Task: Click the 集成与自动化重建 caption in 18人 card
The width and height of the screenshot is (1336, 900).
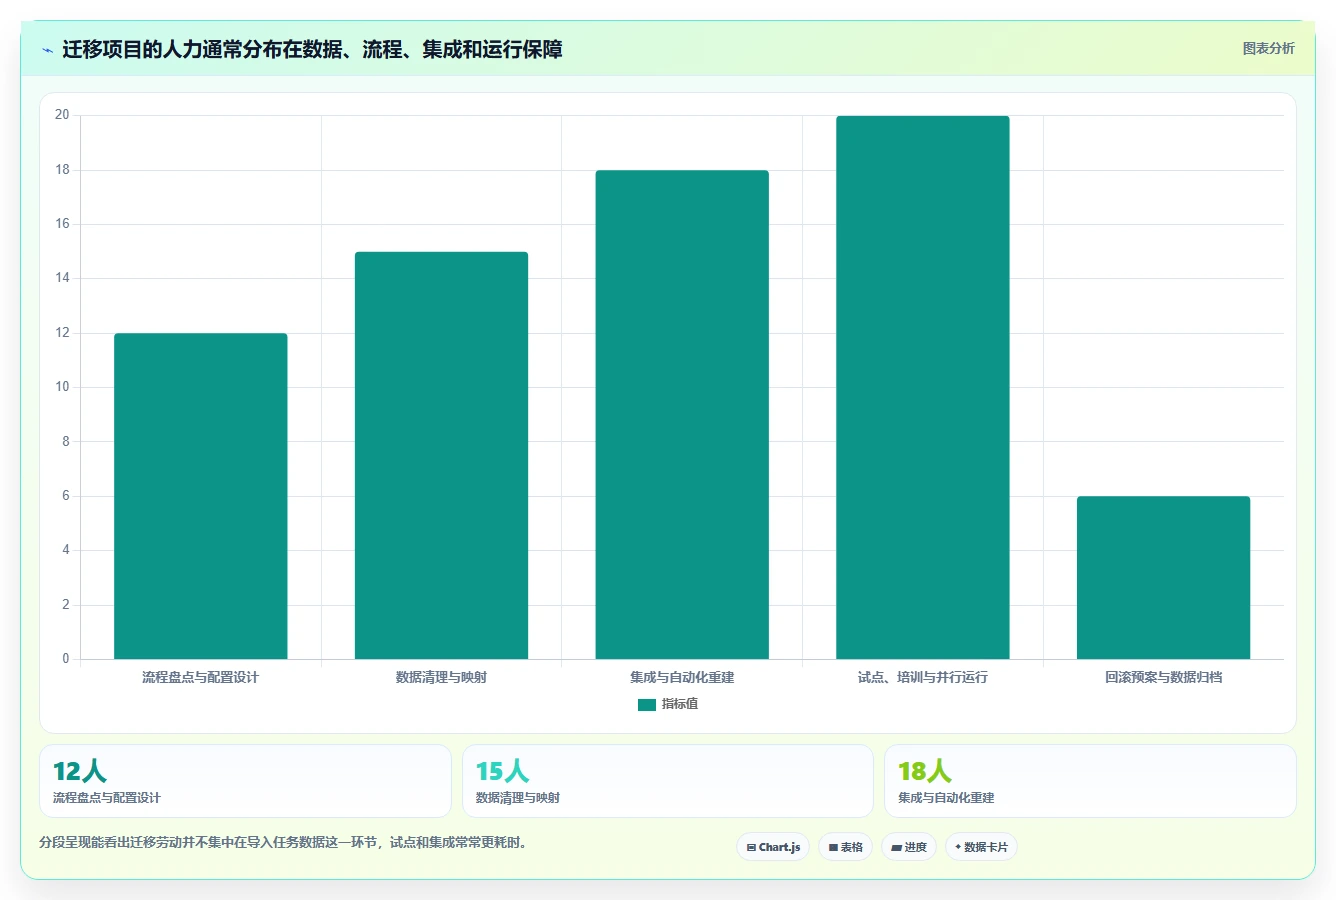Action: click(946, 798)
